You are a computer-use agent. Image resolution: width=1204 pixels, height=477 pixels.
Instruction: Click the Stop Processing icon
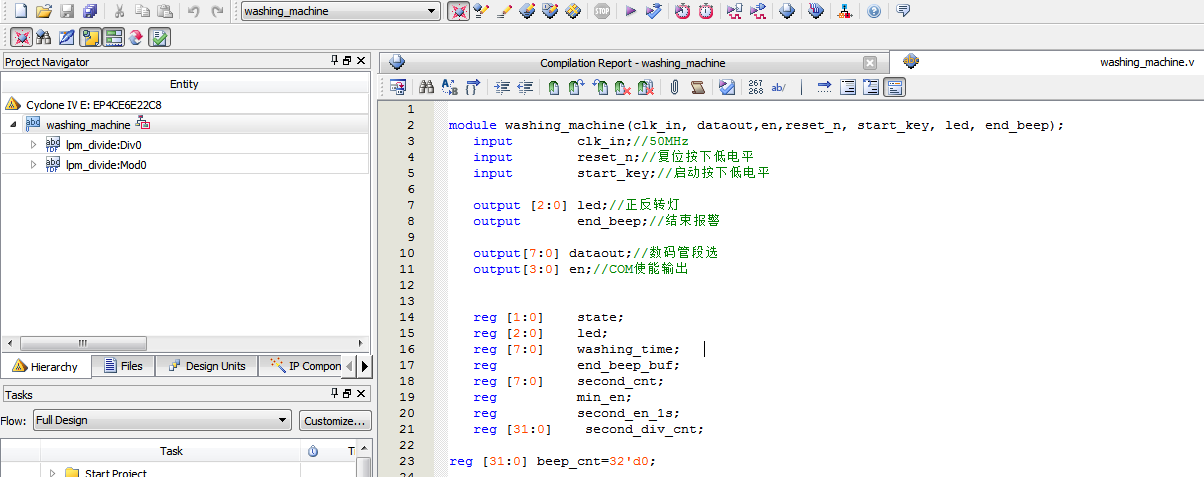pos(601,12)
